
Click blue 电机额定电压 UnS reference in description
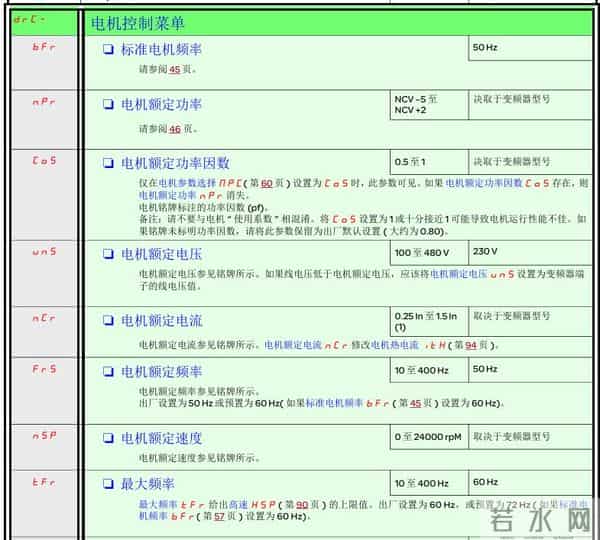tap(472, 274)
